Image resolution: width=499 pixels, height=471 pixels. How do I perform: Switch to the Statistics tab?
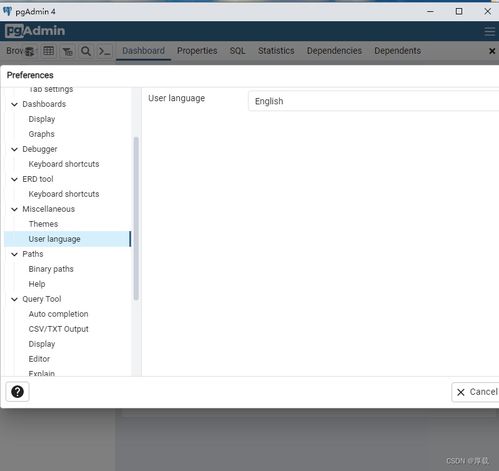coord(276,51)
